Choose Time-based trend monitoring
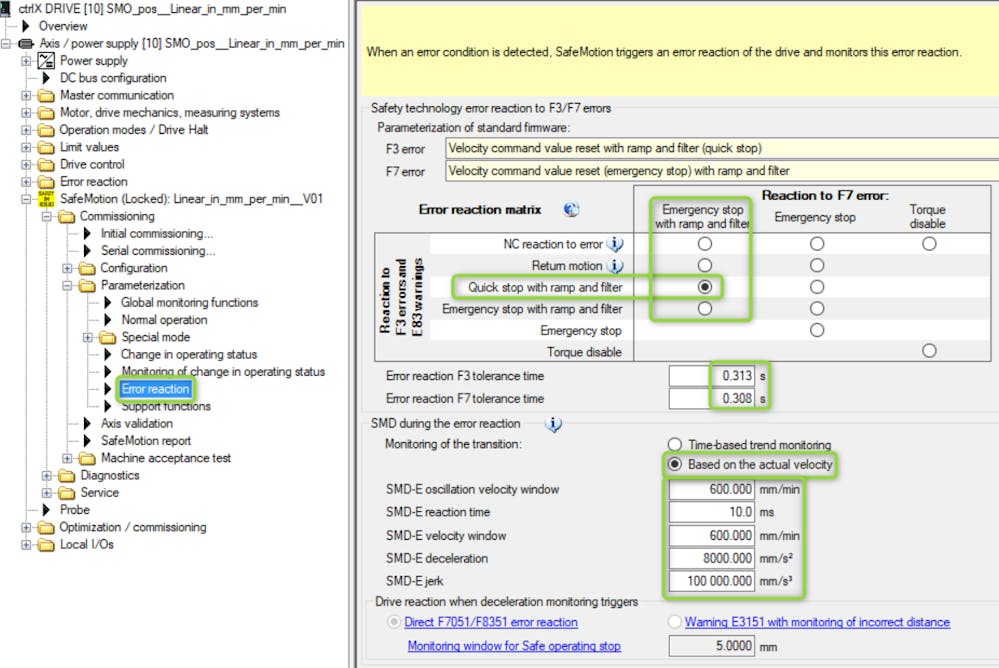This screenshot has height=668, width=999. coord(674,444)
